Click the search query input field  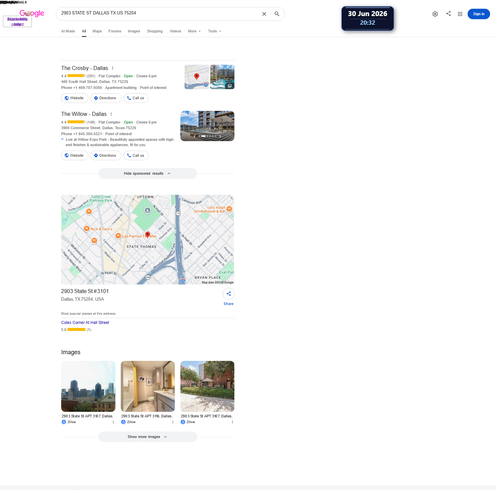[x=158, y=13]
